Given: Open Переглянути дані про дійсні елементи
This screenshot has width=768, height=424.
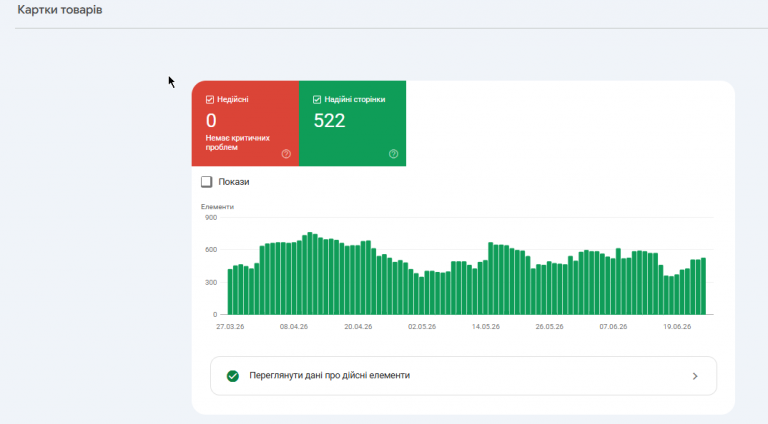Looking at the screenshot, I should pyautogui.click(x=463, y=376).
